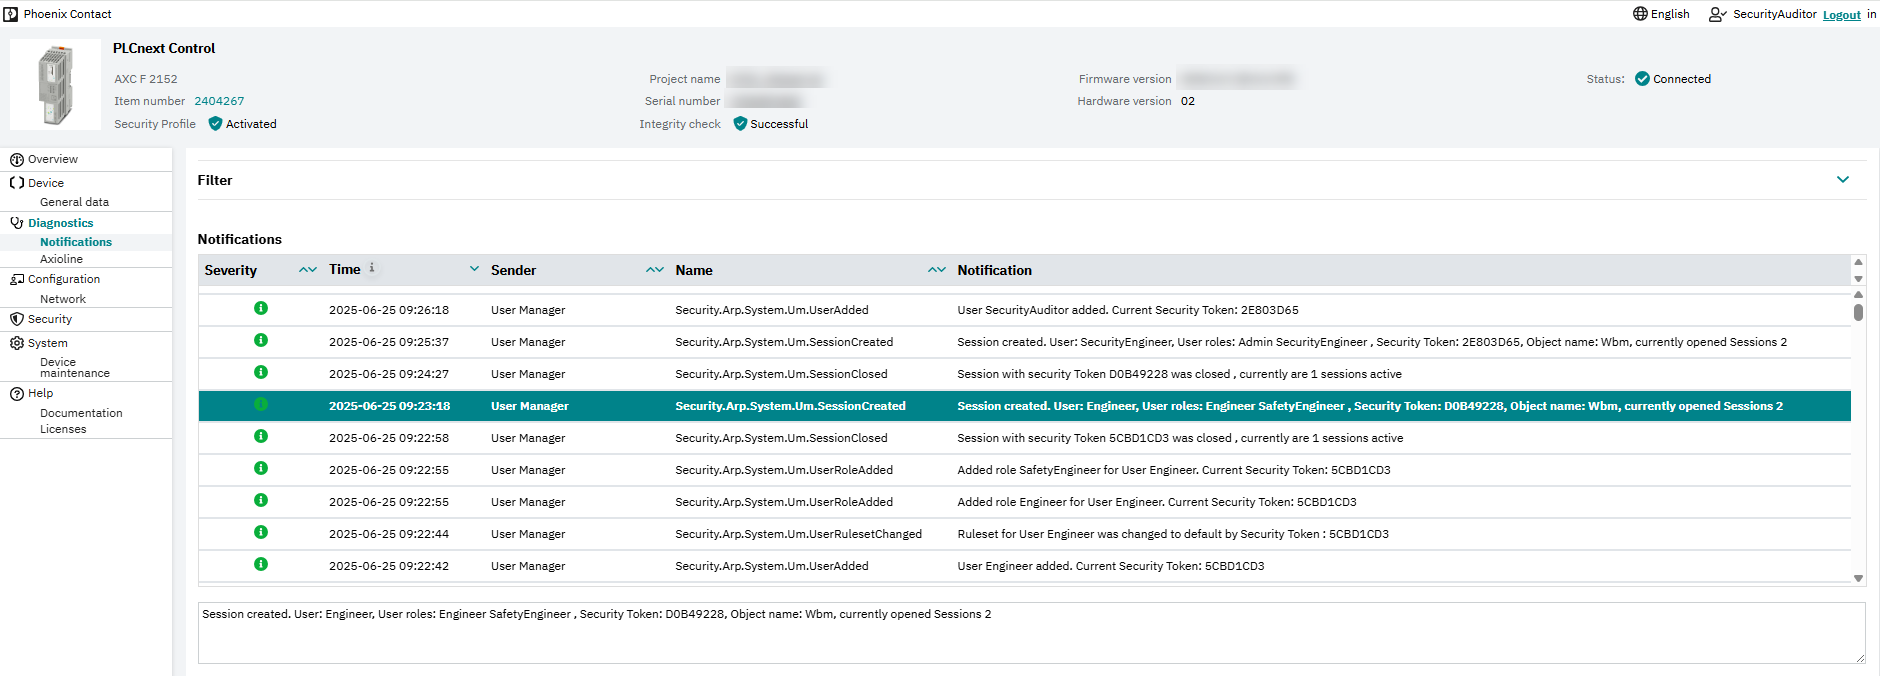This screenshot has width=1880, height=676.
Task: Click severity icon of 09:24:27 notification
Action: (261, 372)
